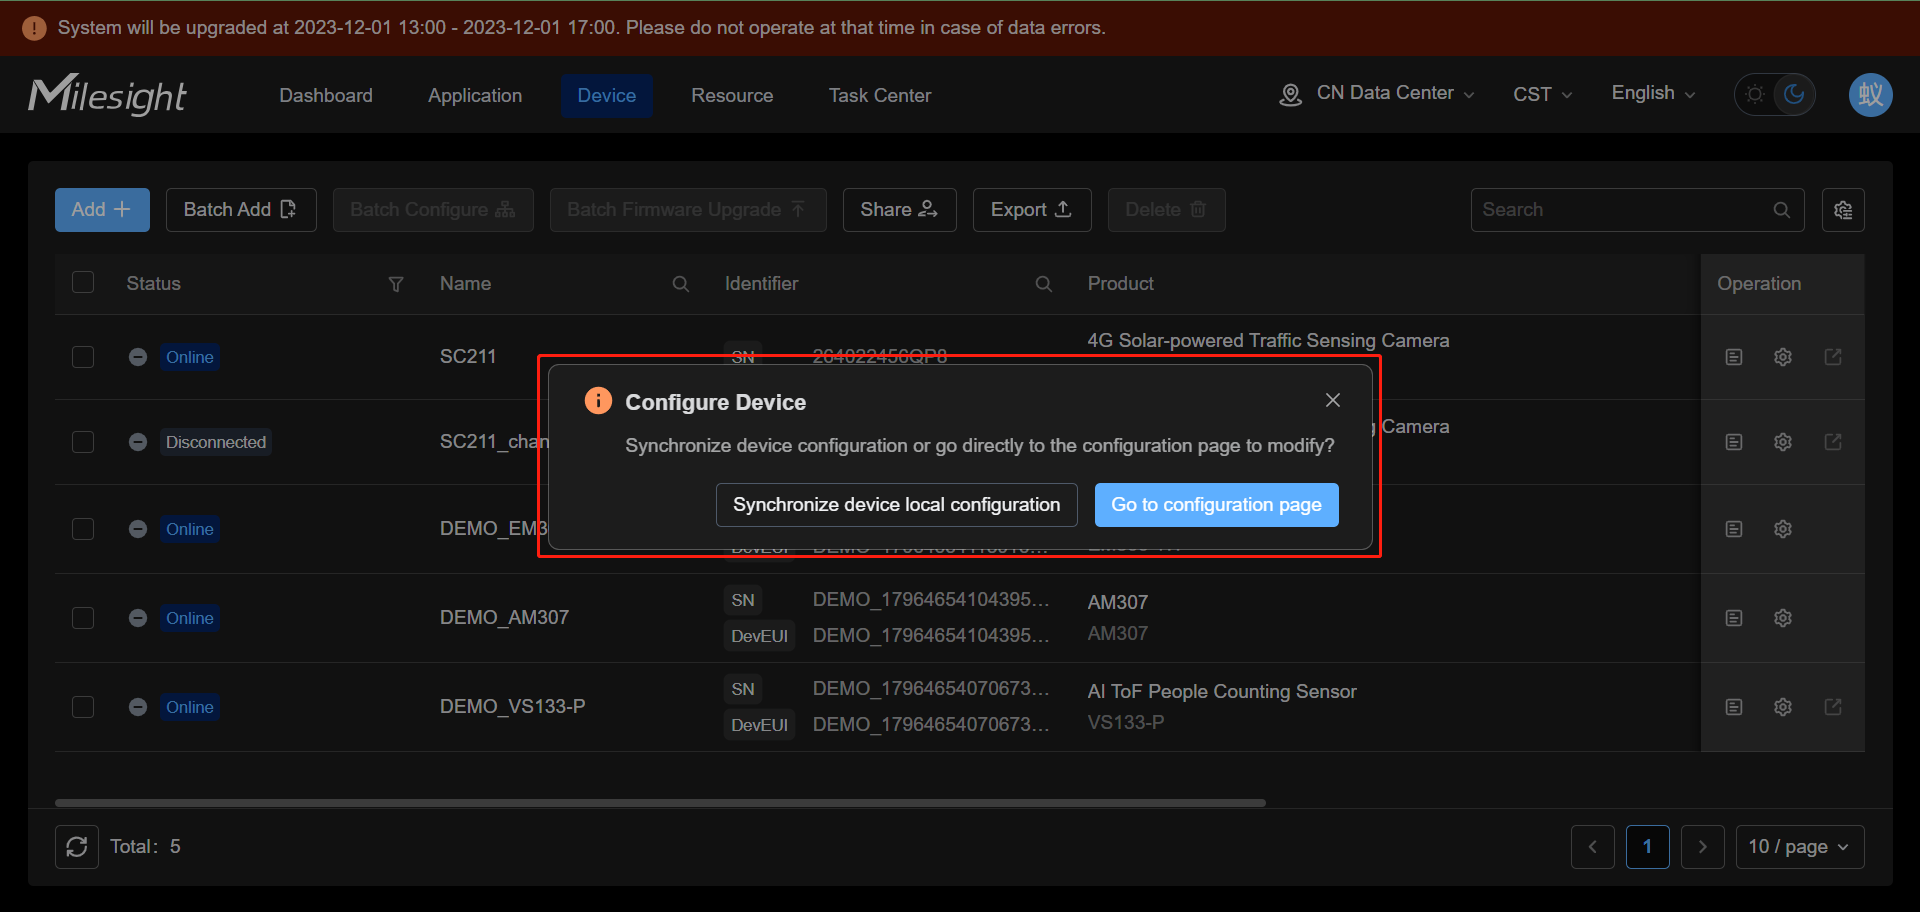Click the Add device button

[x=102, y=210]
